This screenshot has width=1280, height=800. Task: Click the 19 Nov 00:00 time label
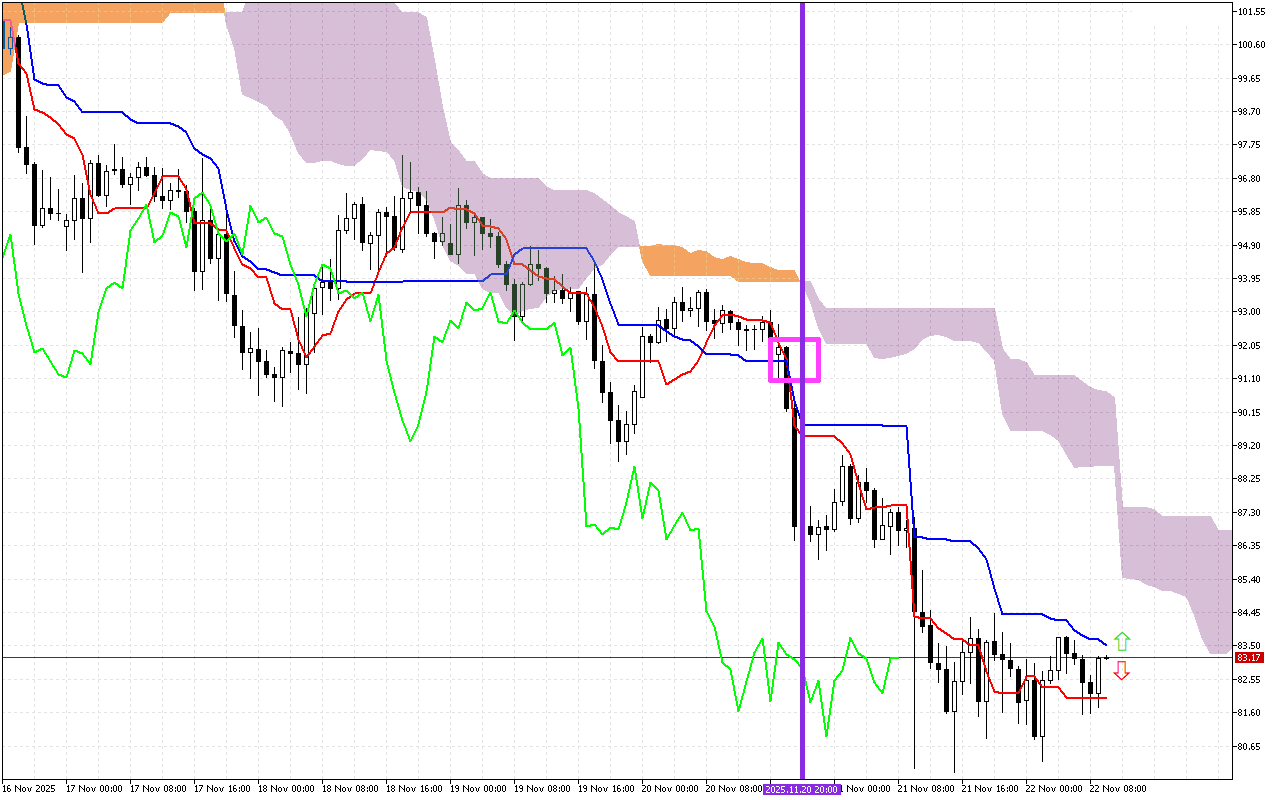(x=478, y=789)
